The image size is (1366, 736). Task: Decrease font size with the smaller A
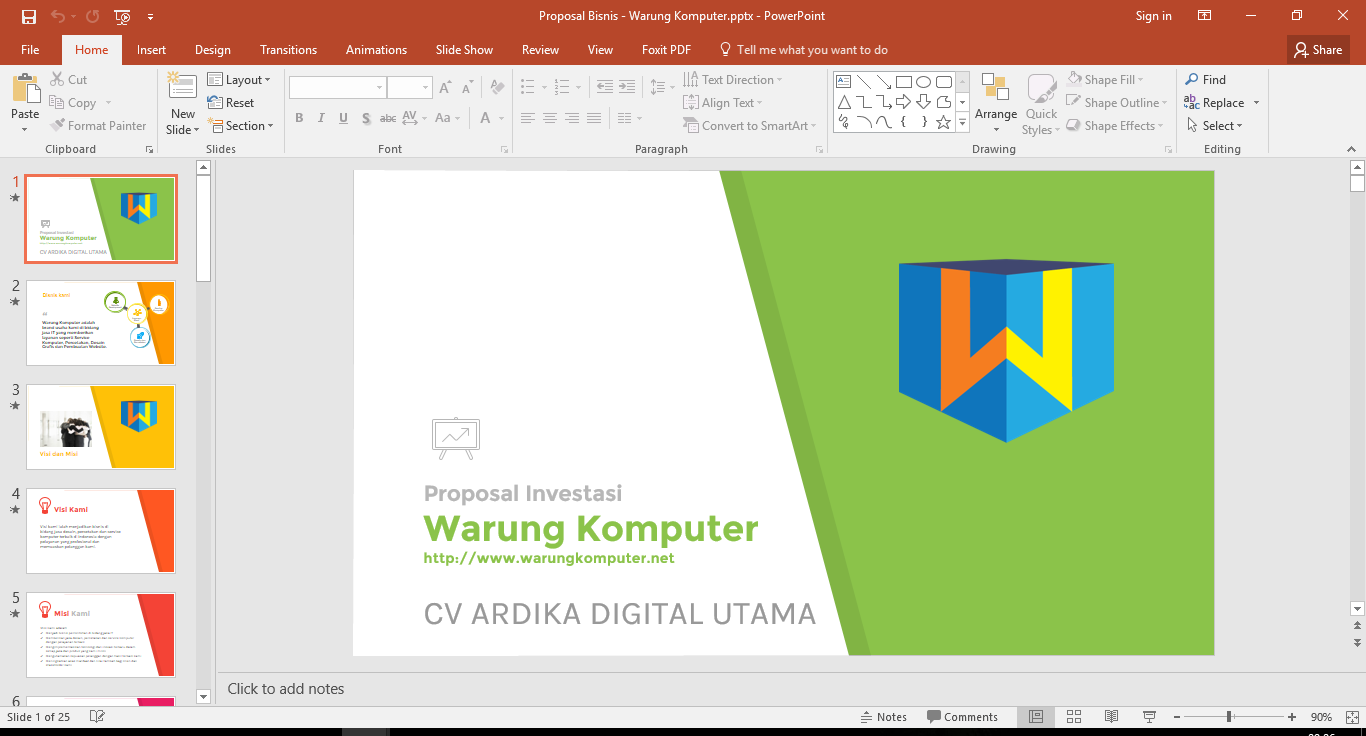[x=466, y=88]
